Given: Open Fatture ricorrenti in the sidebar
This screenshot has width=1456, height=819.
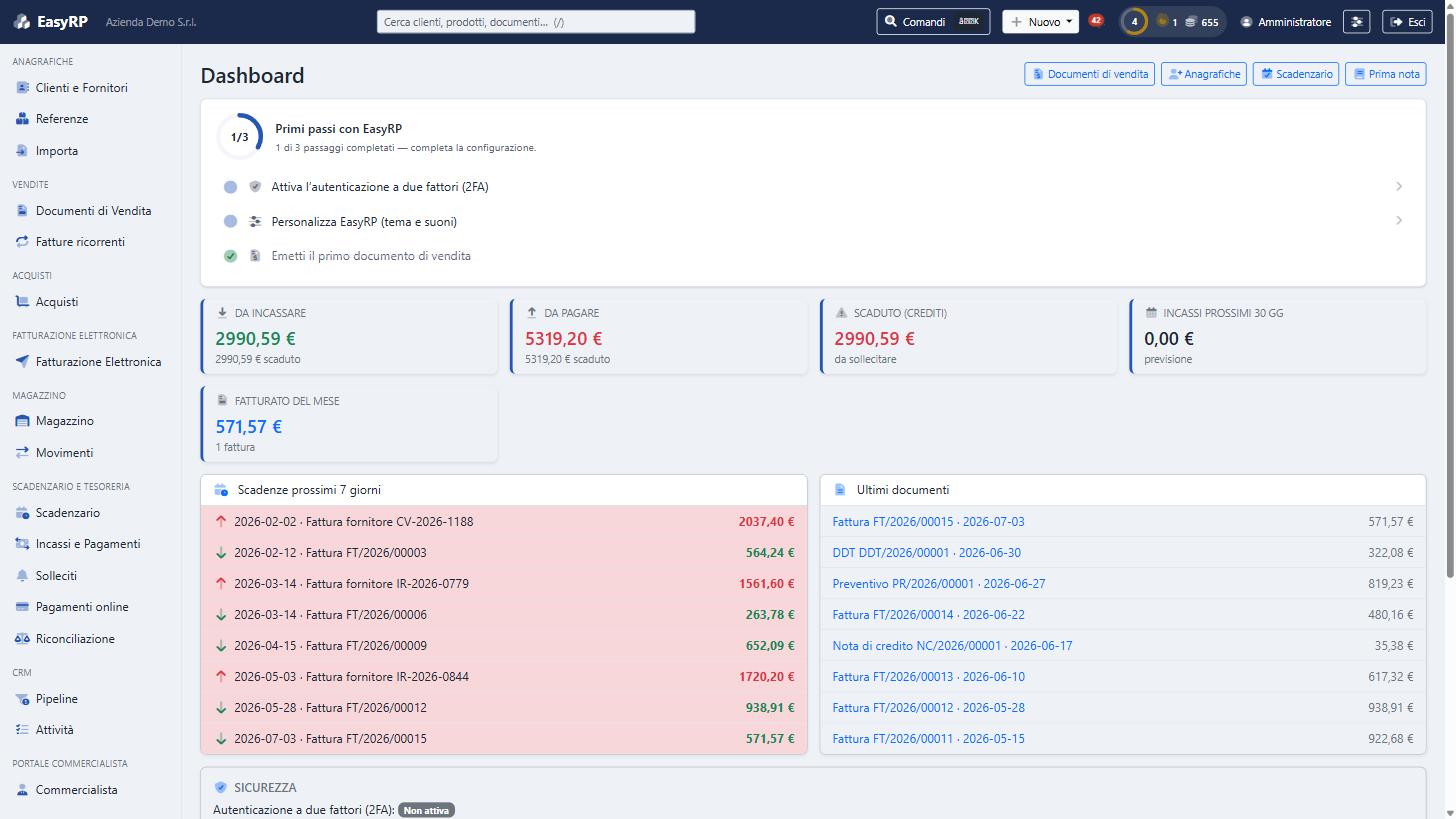Looking at the screenshot, I should click(80, 242).
